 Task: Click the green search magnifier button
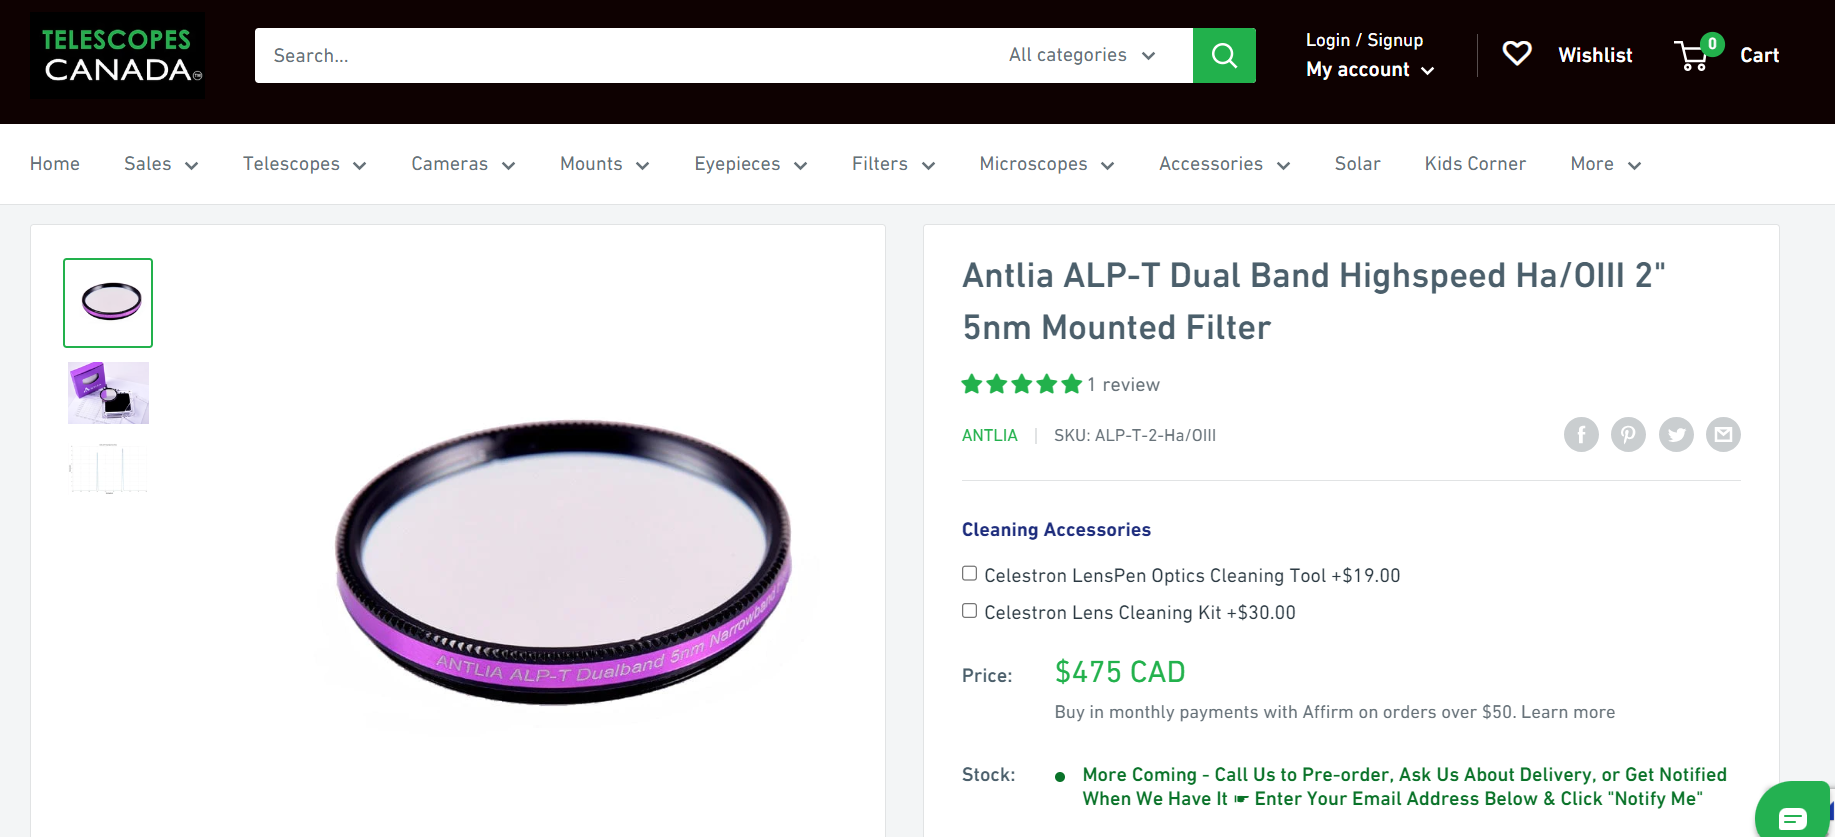coord(1224,55)
